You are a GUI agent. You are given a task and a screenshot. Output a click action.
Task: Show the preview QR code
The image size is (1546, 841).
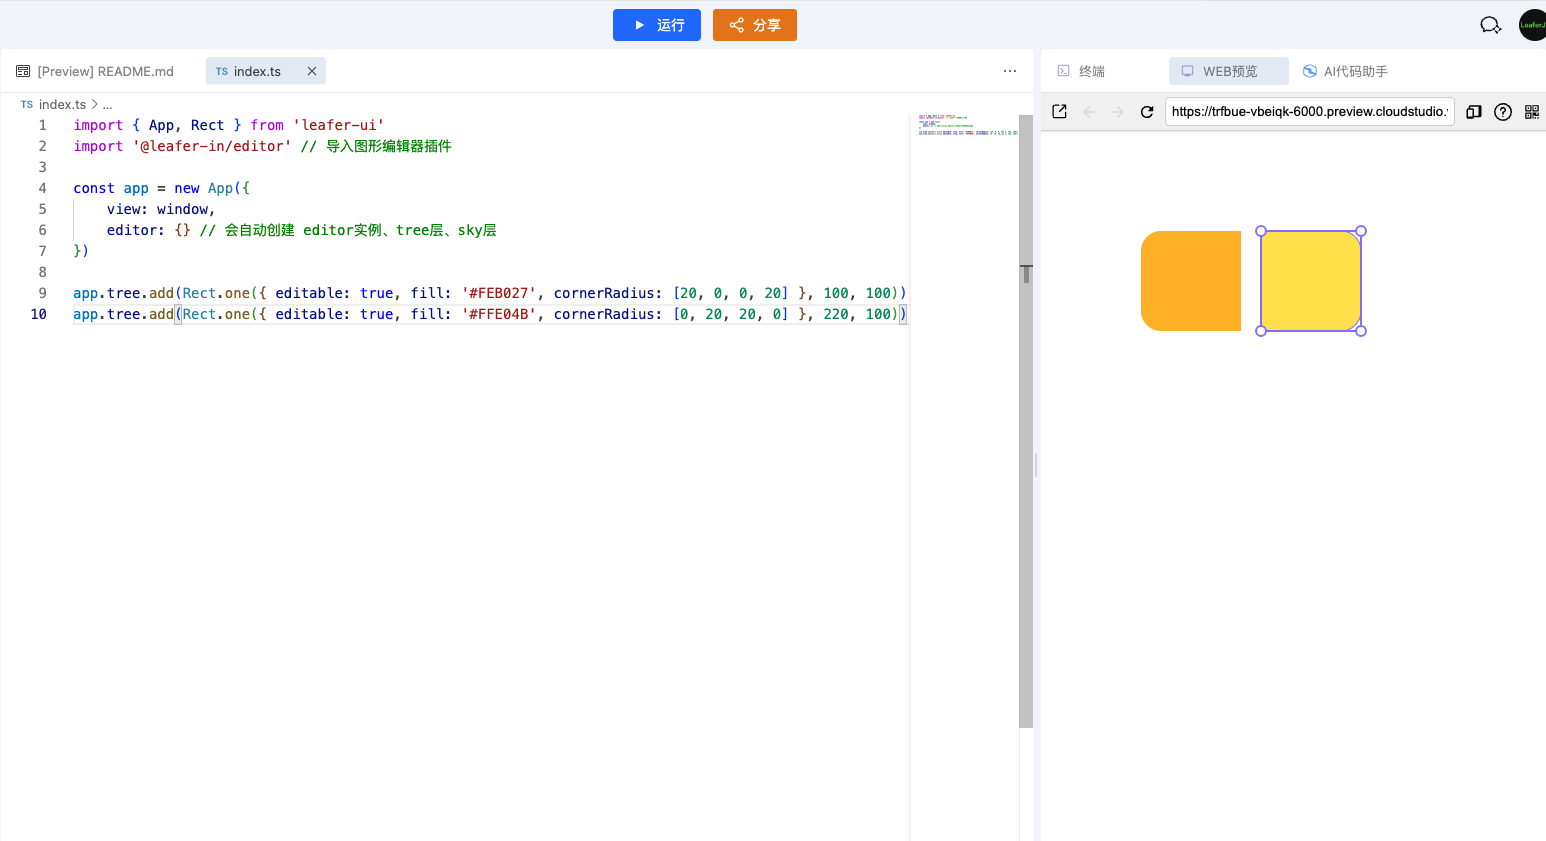(1532, 111)
